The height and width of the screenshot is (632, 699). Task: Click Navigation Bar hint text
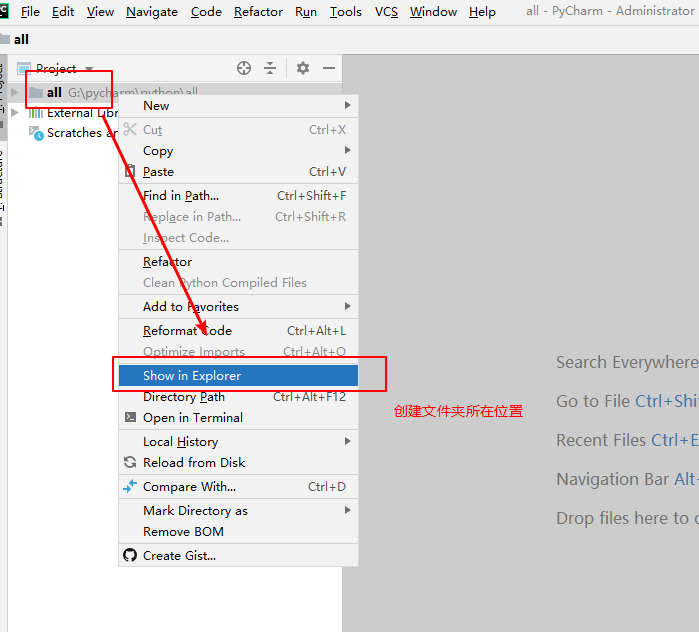coord(627,479)
